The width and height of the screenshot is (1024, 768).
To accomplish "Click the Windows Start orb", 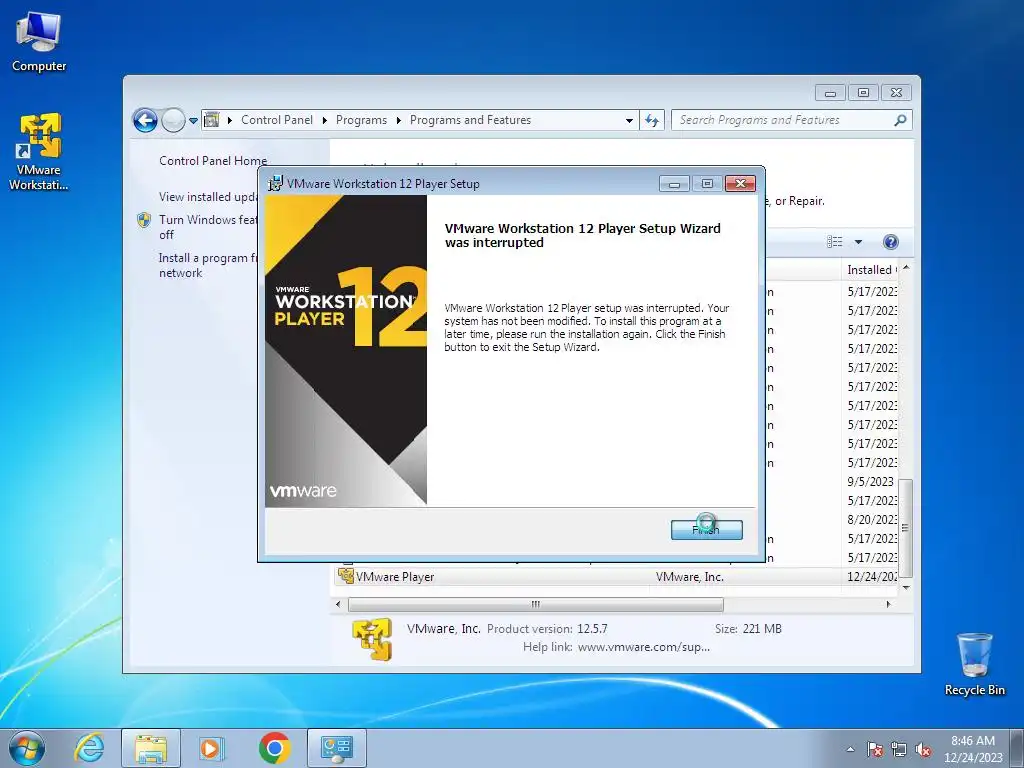I will 26,748.
